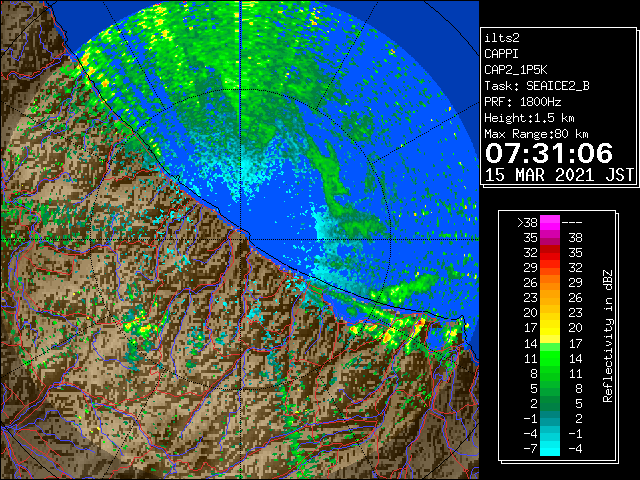Click the '-7' legend value on left column
The width and height of the screenshot is (640, 480).
point(531,449)
